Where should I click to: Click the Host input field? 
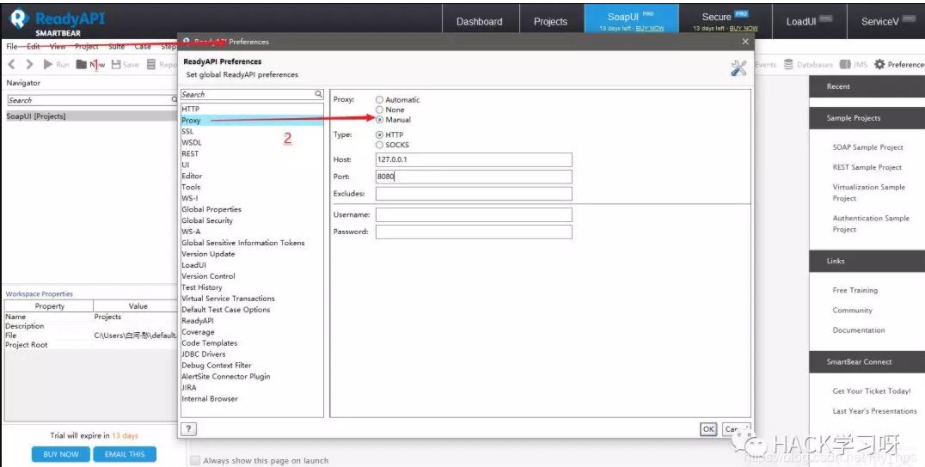coord(474,160)
